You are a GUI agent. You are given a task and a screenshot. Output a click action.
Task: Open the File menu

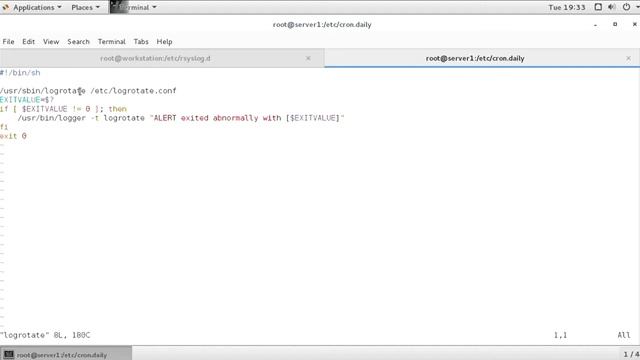8,42
